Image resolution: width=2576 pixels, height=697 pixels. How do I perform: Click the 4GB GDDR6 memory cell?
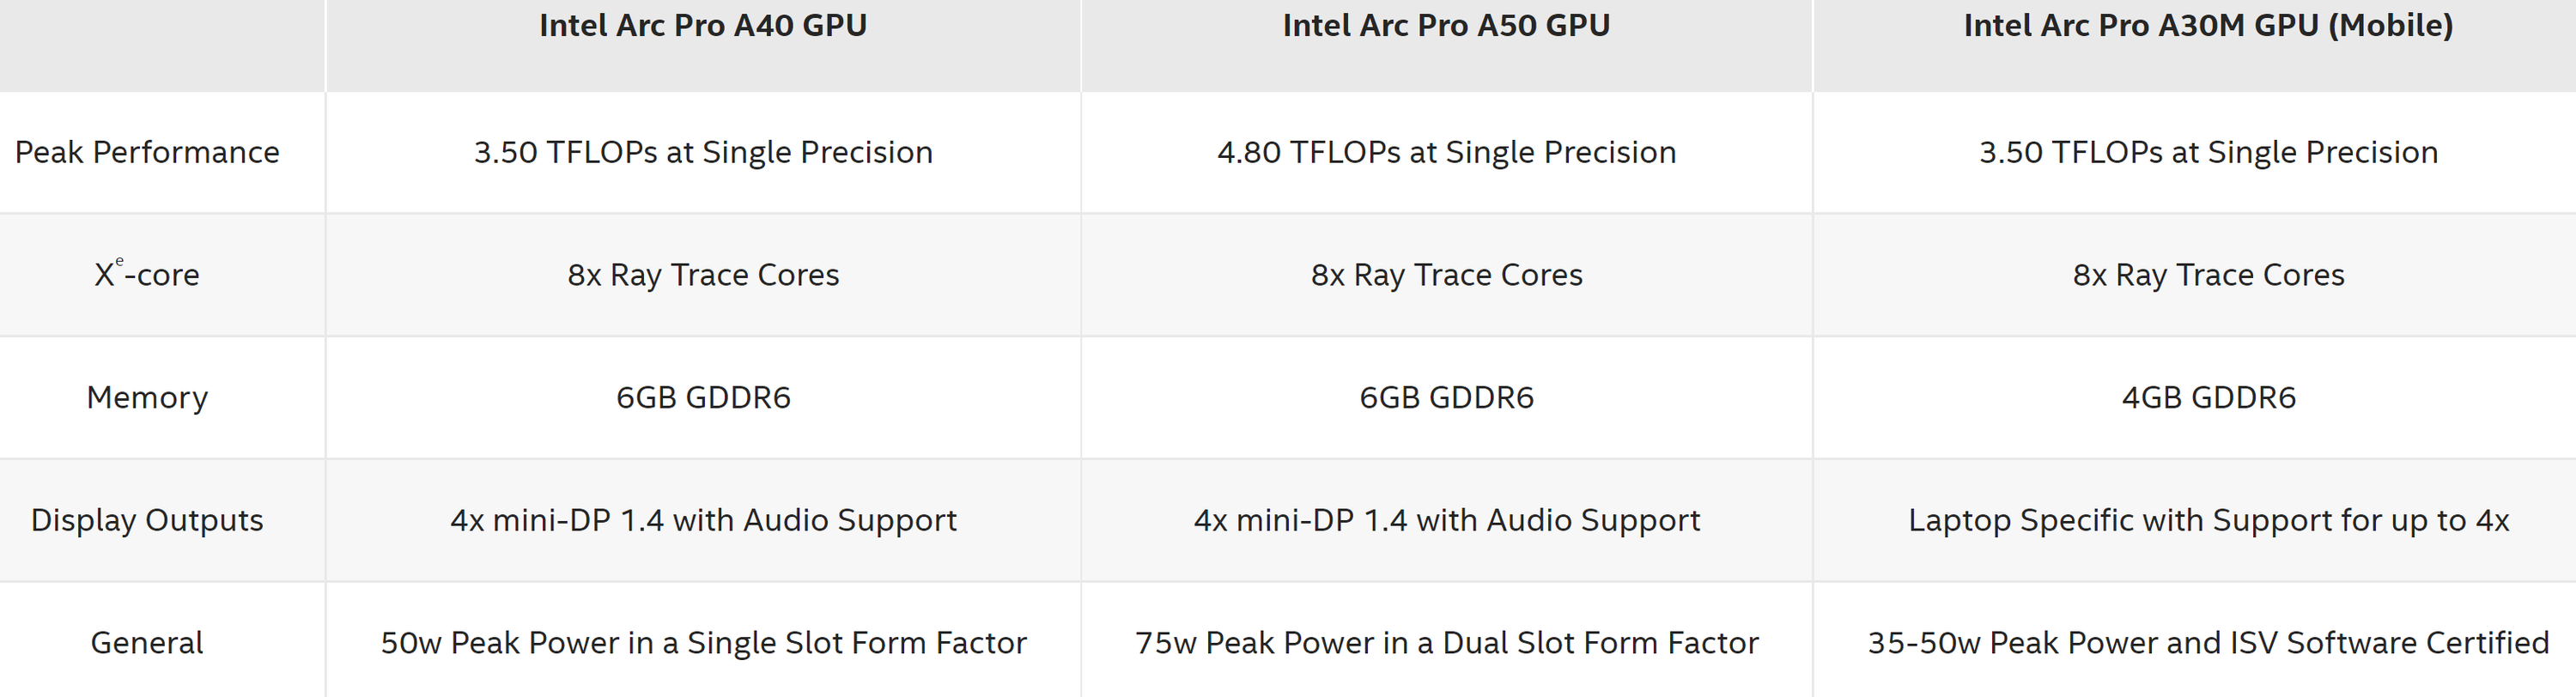(2208, 397)
